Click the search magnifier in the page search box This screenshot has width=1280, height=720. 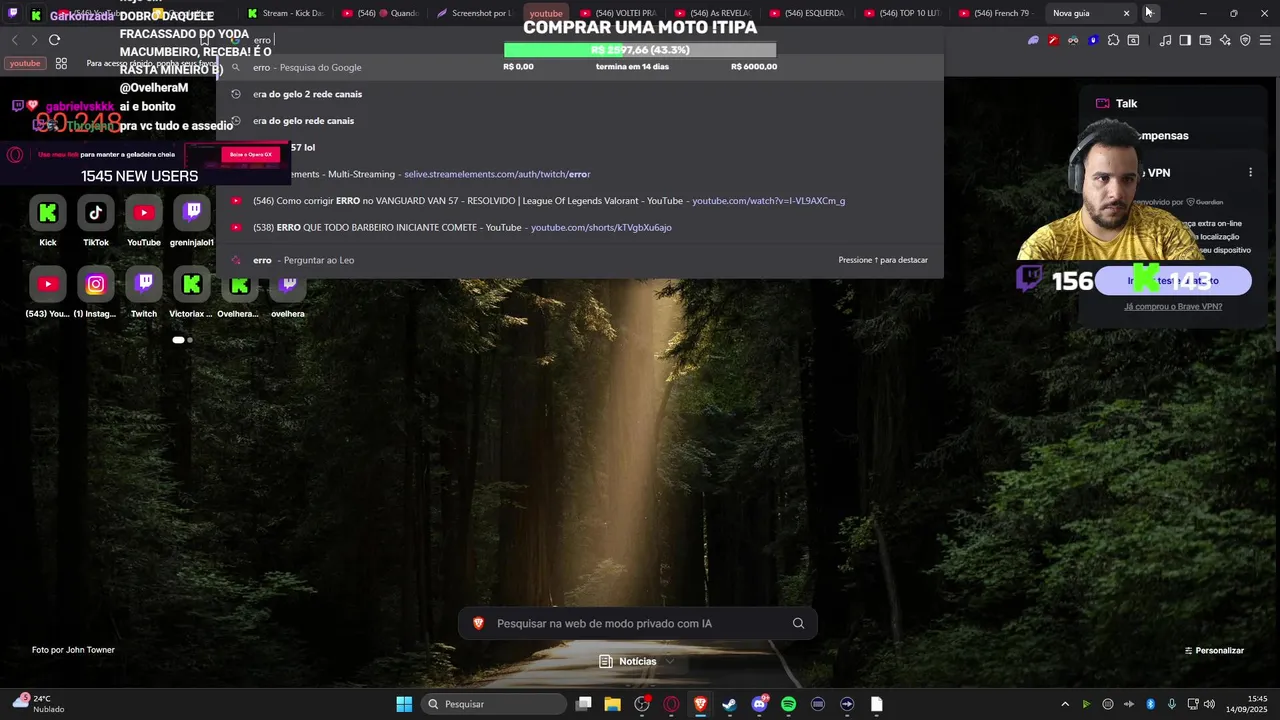click(x=798, y=623)
